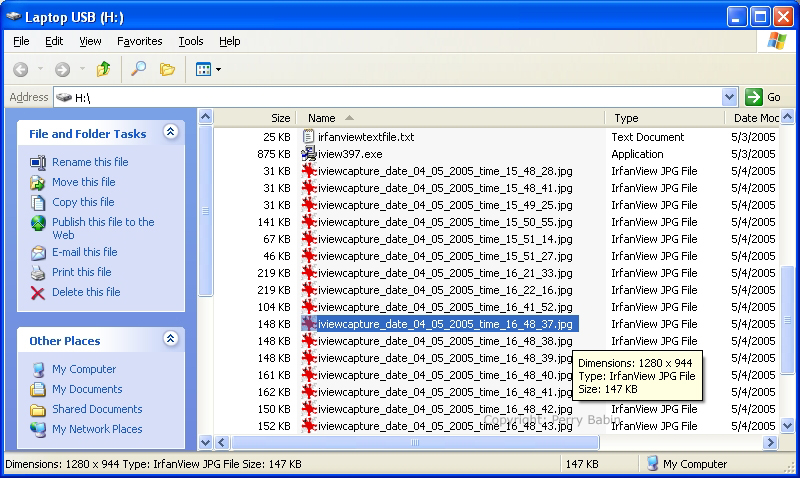This screenshot has width=800, height=478.
Task: Select file iviewcapture time_15_50_55.jpg
Action: [x=445, y=222]
